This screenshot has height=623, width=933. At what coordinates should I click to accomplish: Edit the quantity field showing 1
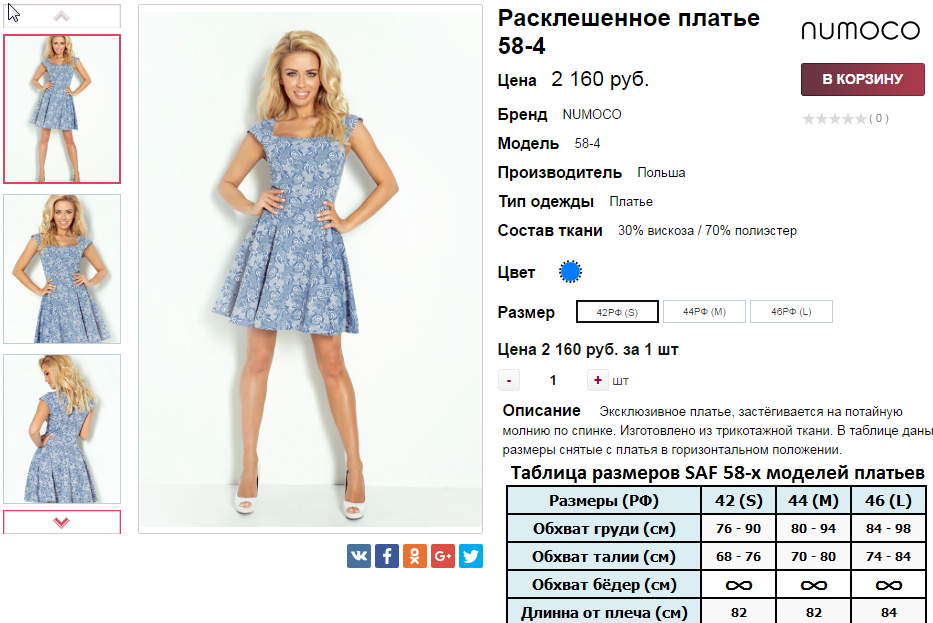(553, 380)
